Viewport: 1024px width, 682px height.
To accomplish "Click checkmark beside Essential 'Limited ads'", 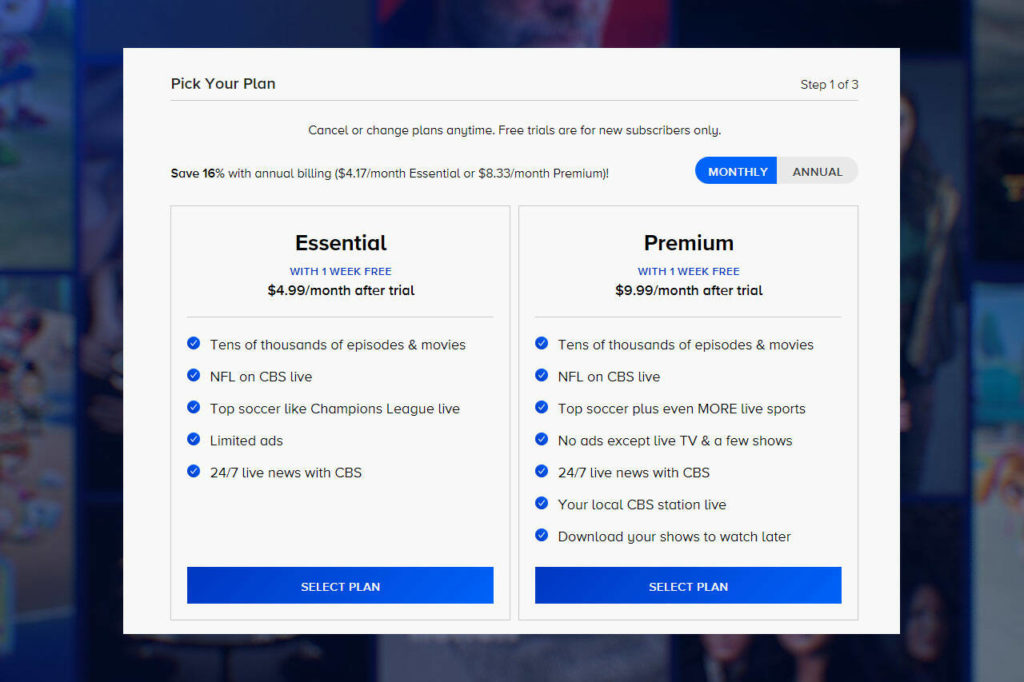I will point(194,440).
